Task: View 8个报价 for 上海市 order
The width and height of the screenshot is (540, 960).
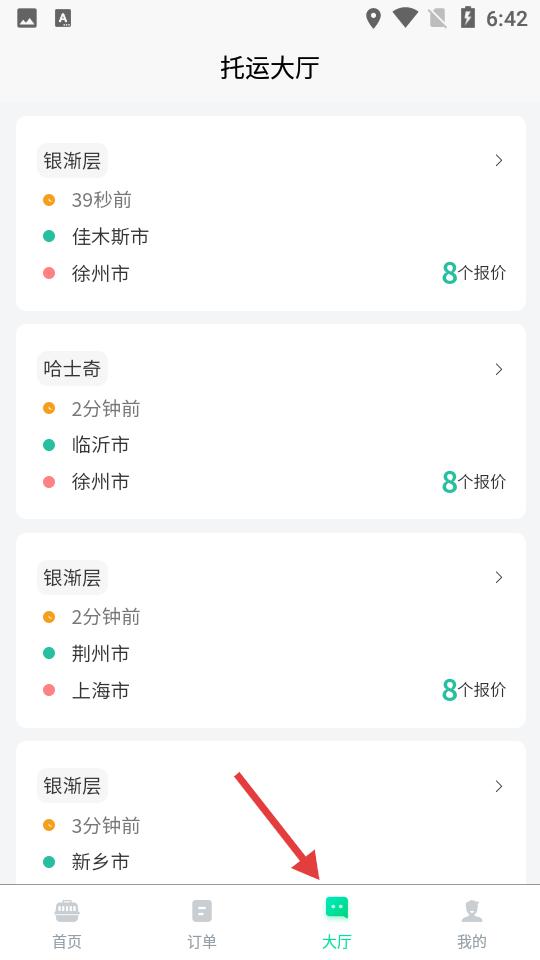Action: [474, 690]
